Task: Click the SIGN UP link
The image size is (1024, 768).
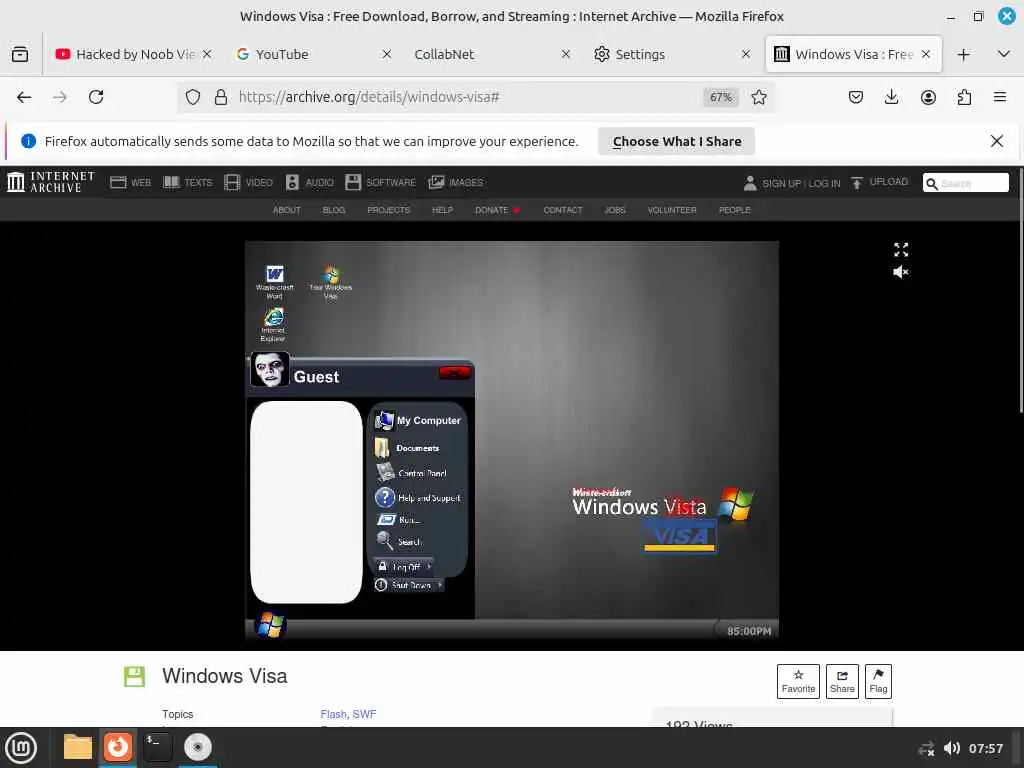Action: tap(781, 184)
